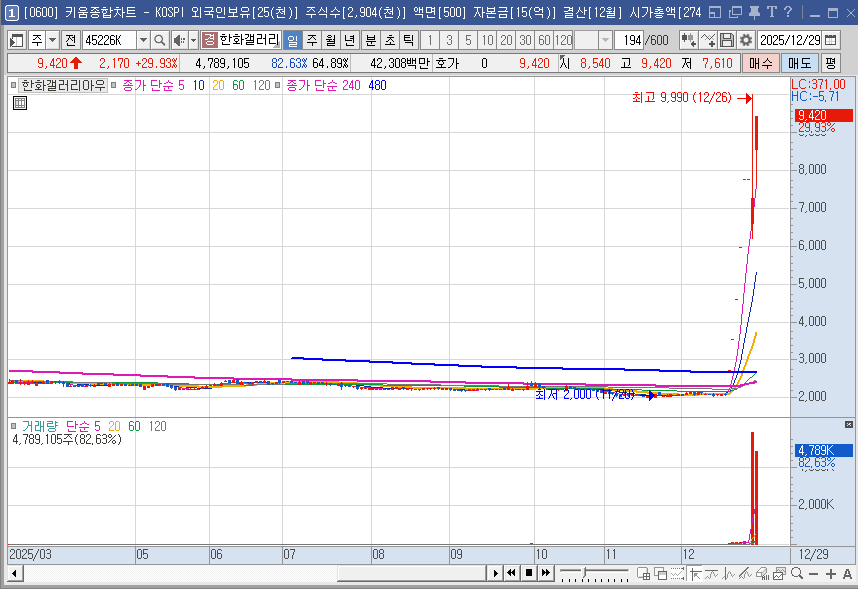Image resolution: width=858 pixels, height=589 pixels.
Task: Select the 120 interval button
Action: pyautogui.click(x=563, y=40)
